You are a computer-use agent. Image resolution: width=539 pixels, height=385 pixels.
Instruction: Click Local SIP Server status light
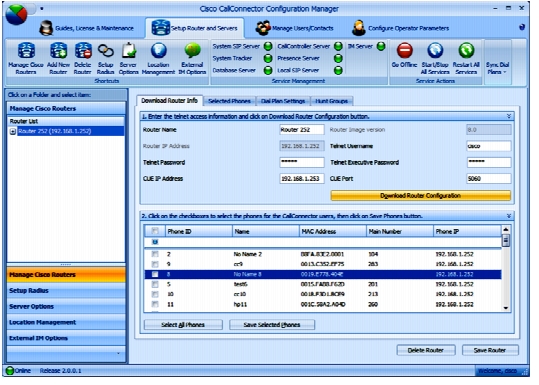pos(339,70)
